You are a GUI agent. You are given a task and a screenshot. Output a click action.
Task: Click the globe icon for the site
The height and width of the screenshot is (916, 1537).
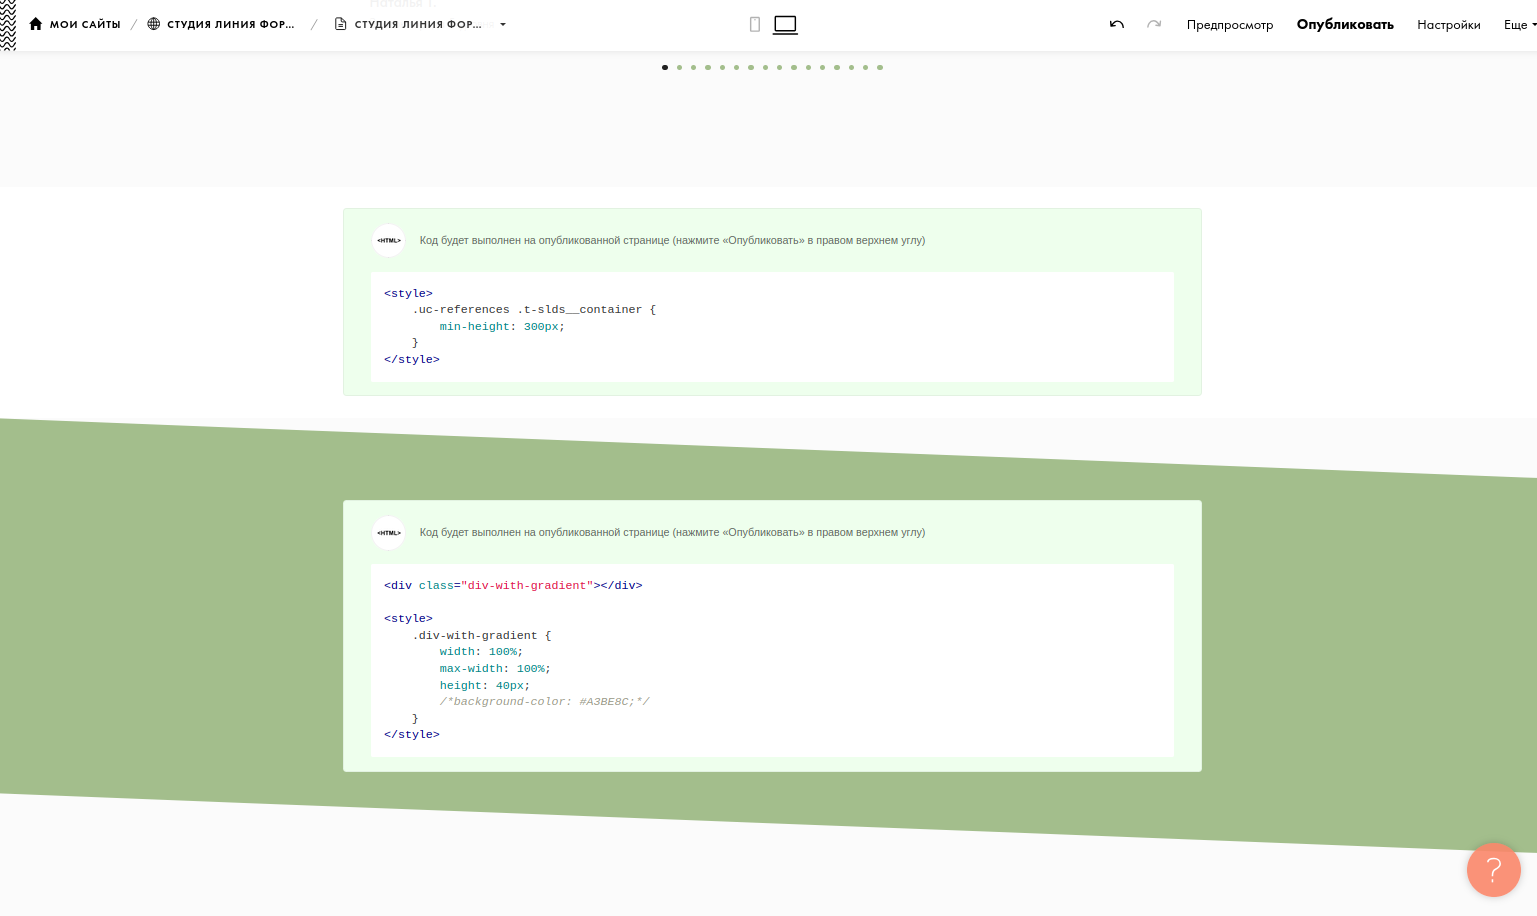point(154,24)
